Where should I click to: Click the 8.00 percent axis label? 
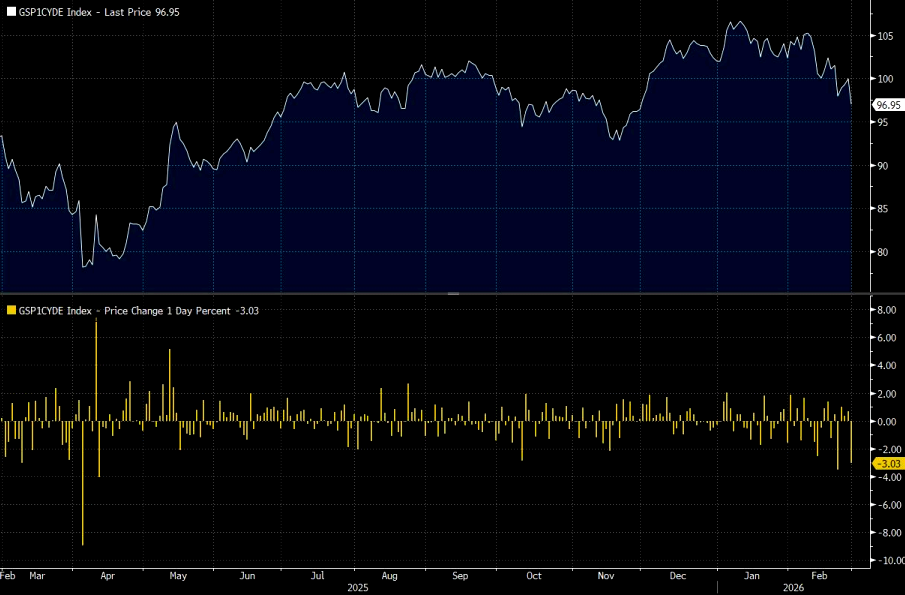pos(886,310)
